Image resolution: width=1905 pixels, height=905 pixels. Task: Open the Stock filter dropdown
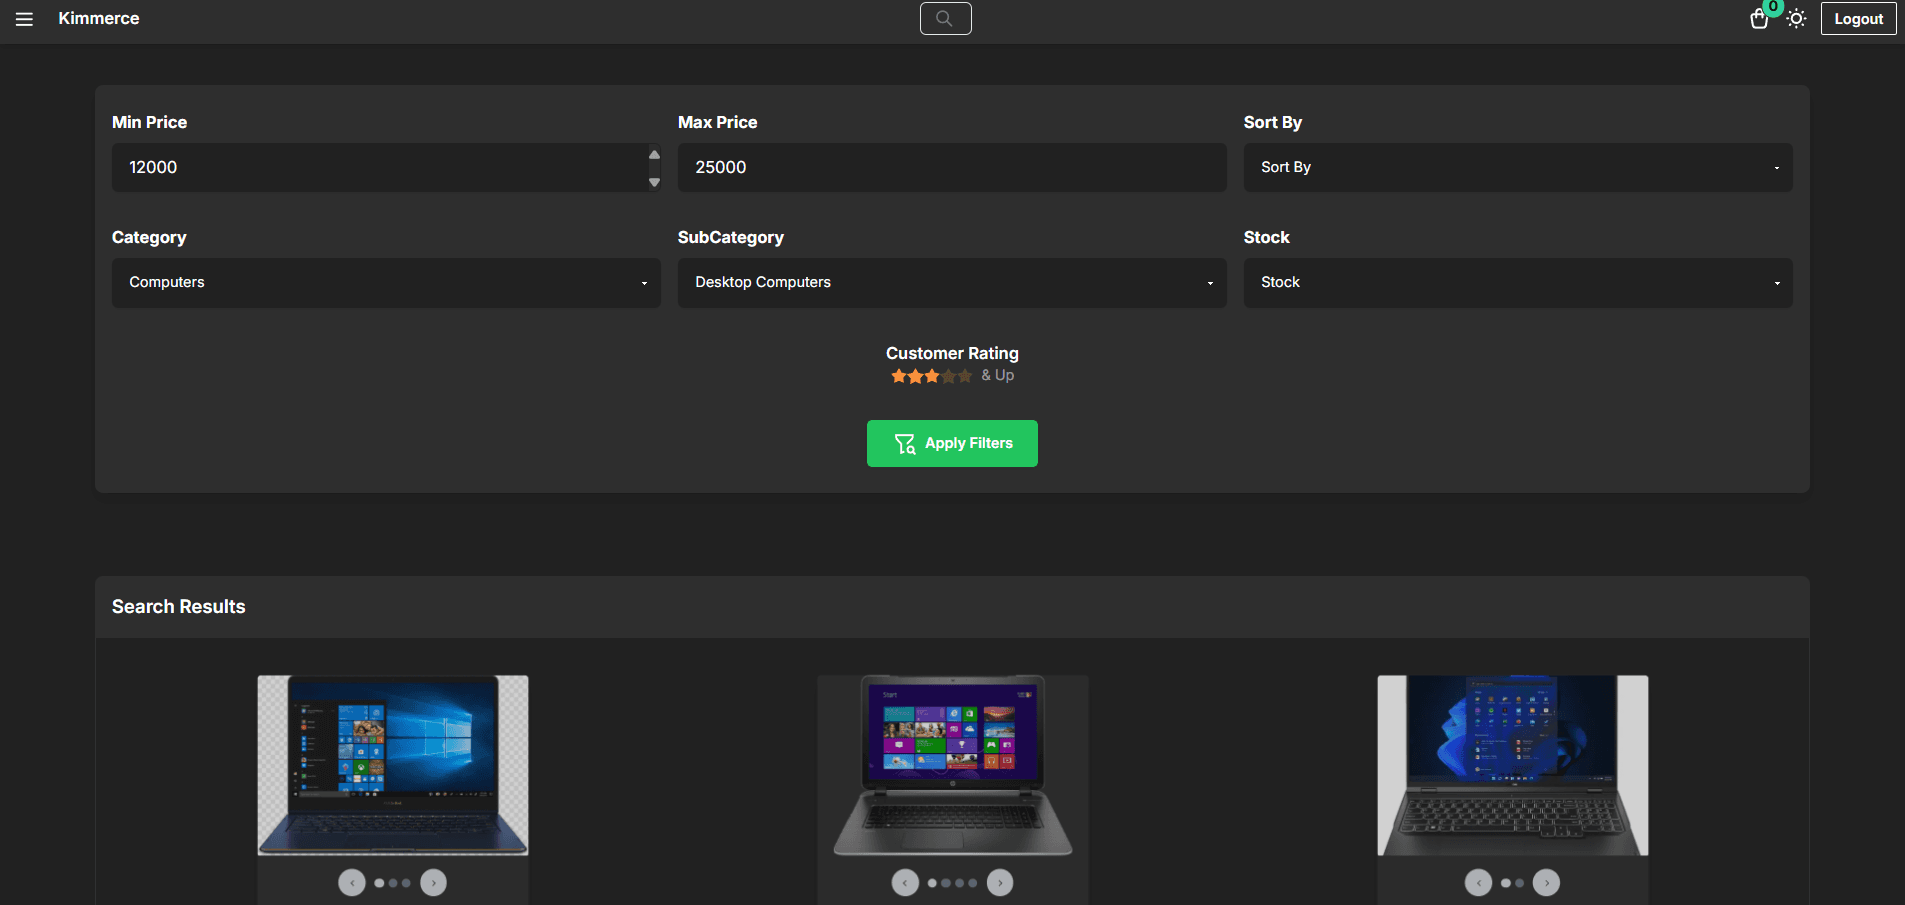point(1517,282)
